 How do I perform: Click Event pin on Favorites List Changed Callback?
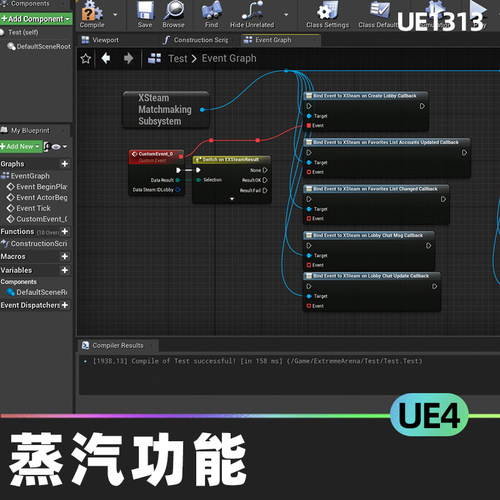point(309,219)
